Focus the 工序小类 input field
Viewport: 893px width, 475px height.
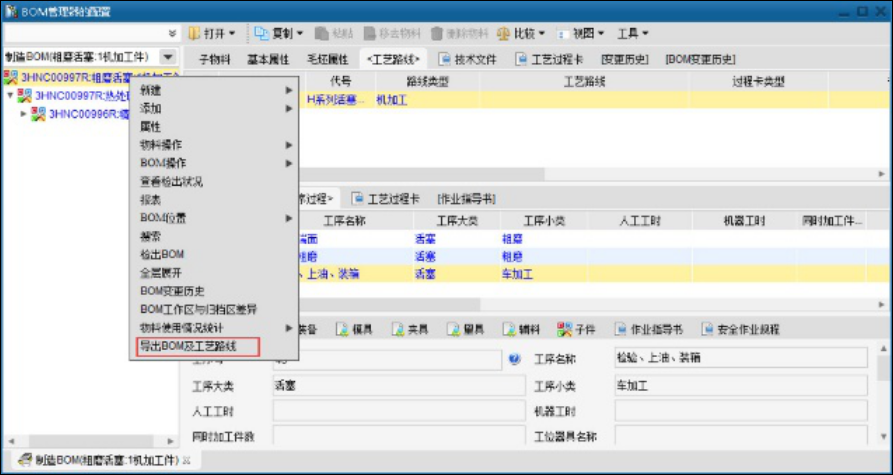[x=740, y=386]
